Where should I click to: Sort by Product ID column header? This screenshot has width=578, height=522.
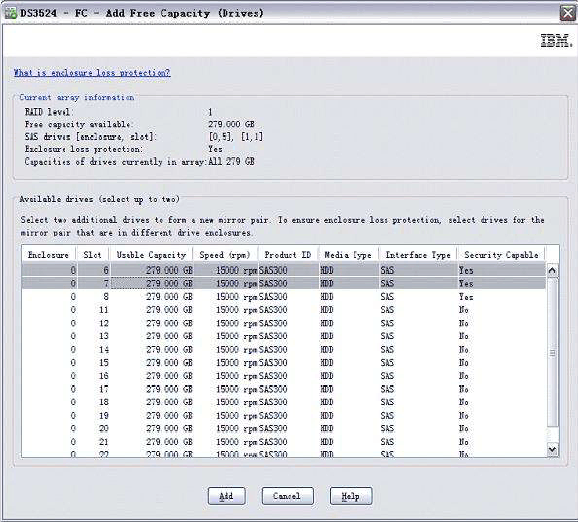point(288,255)
